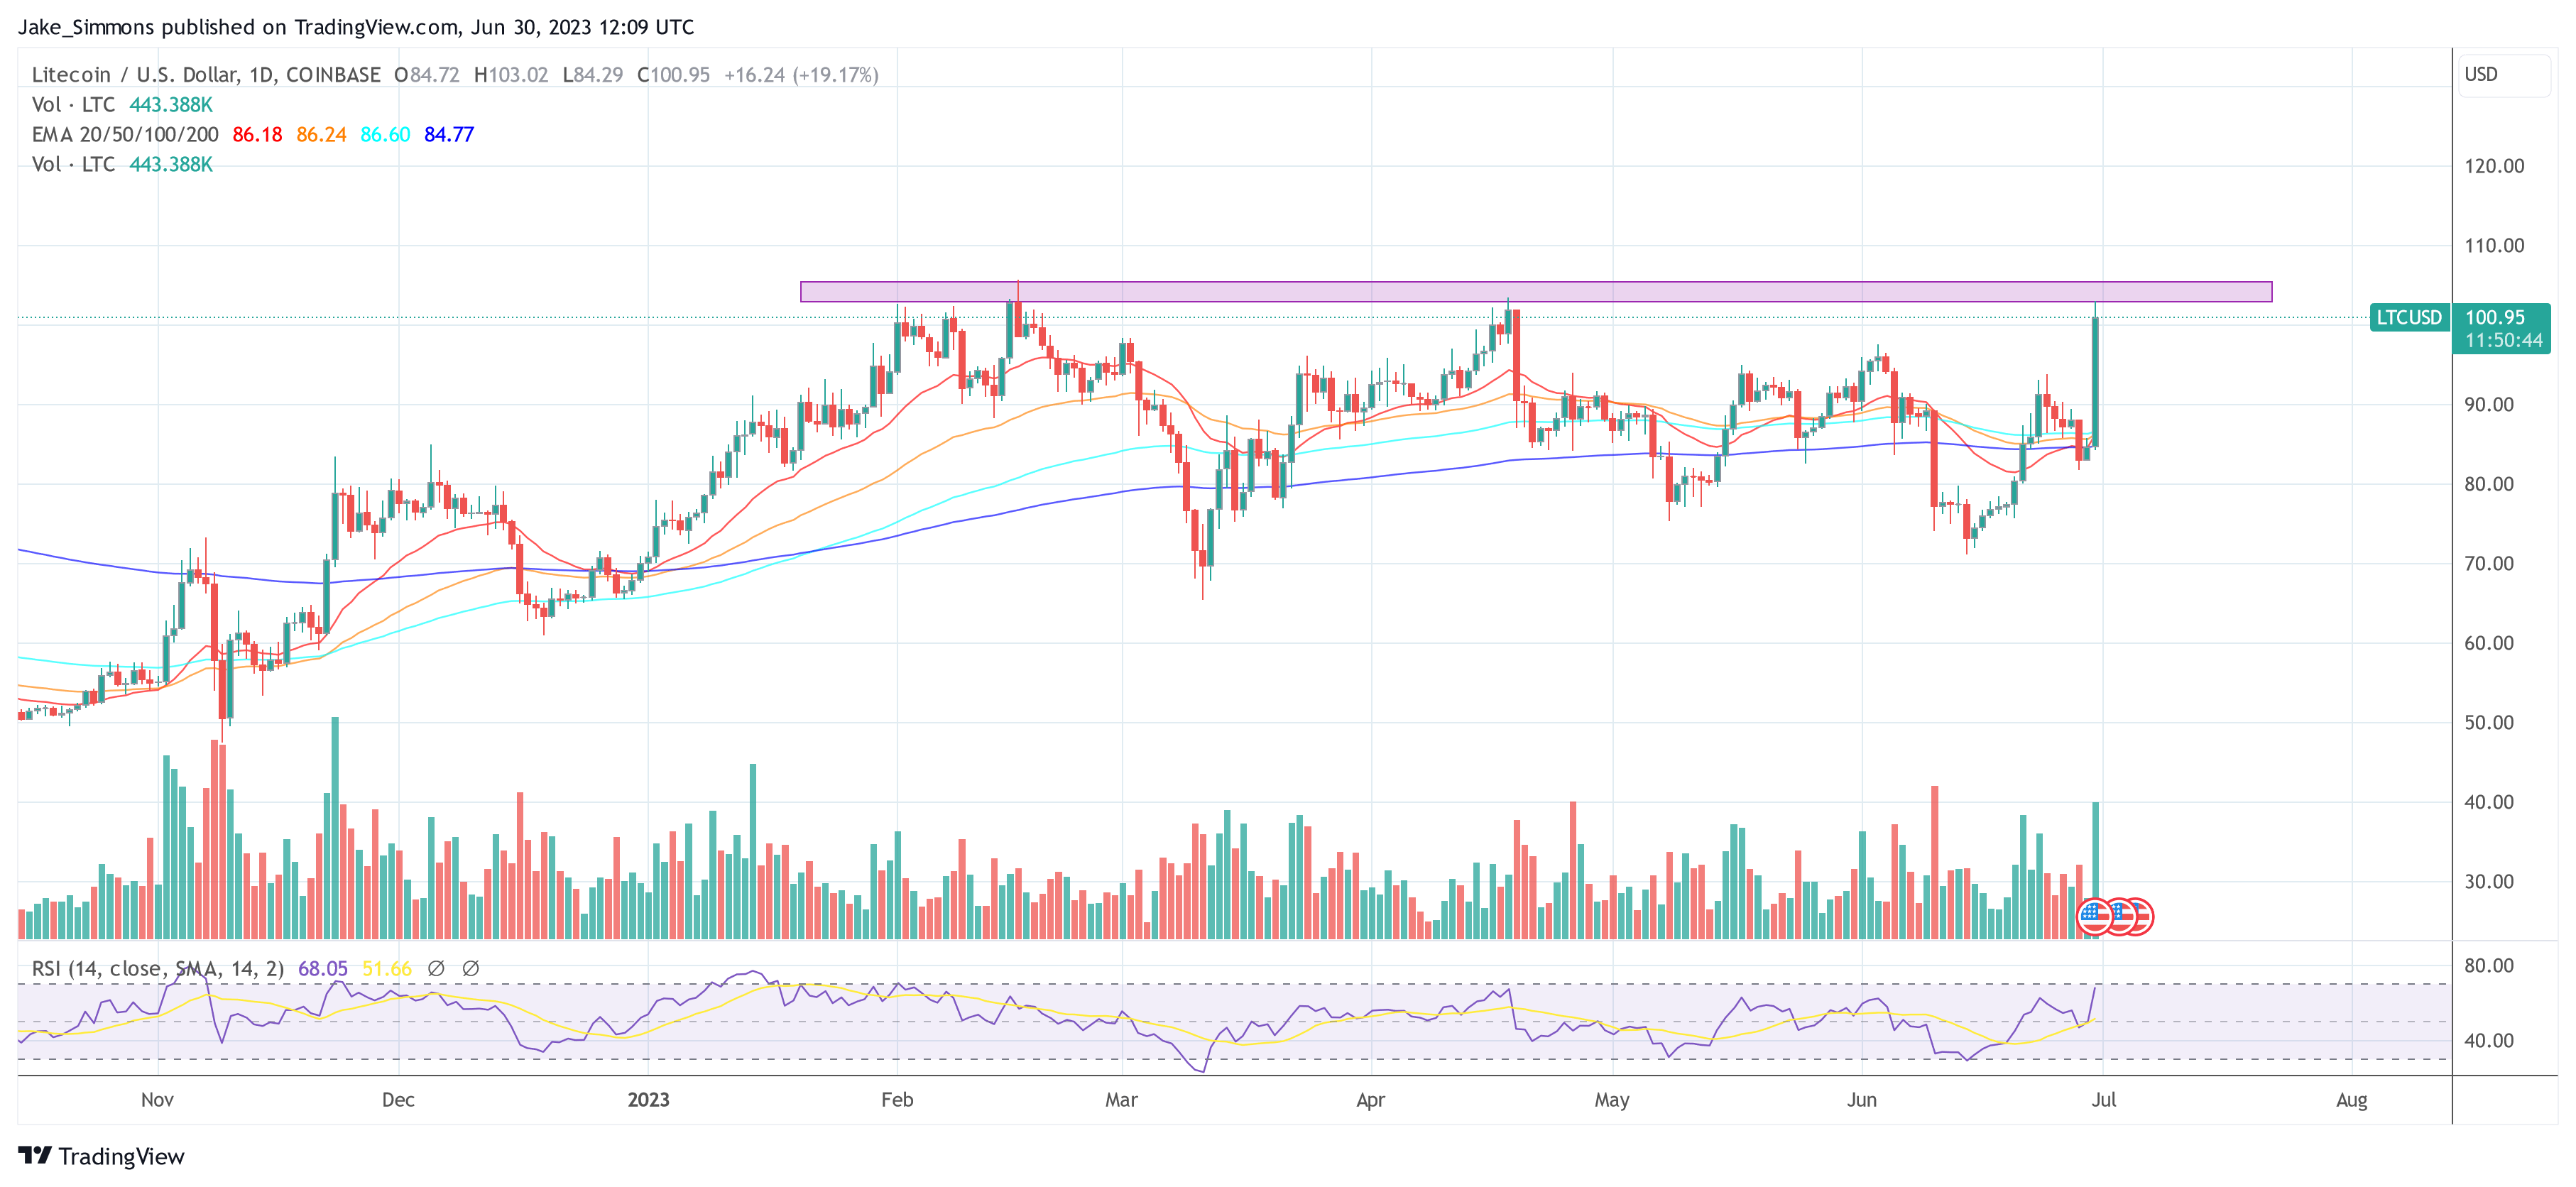This screenshot has width=2576, height=1187.
Task: Click the Apr label on time axis
Action: click(1370, 1099)
